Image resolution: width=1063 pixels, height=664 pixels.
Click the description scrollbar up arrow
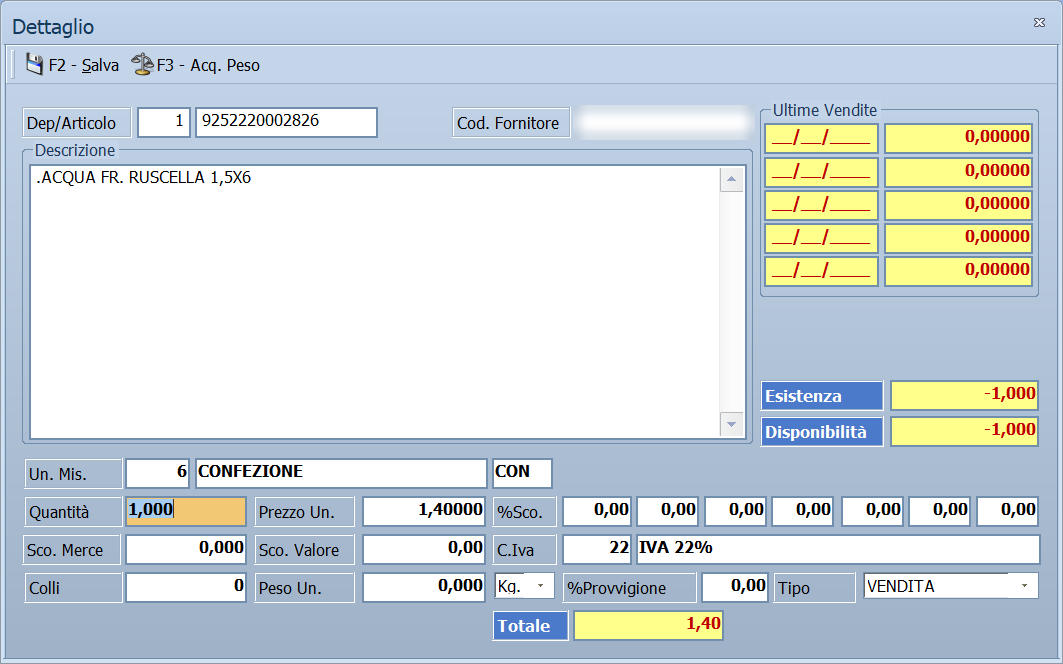(x=731, y=180)
